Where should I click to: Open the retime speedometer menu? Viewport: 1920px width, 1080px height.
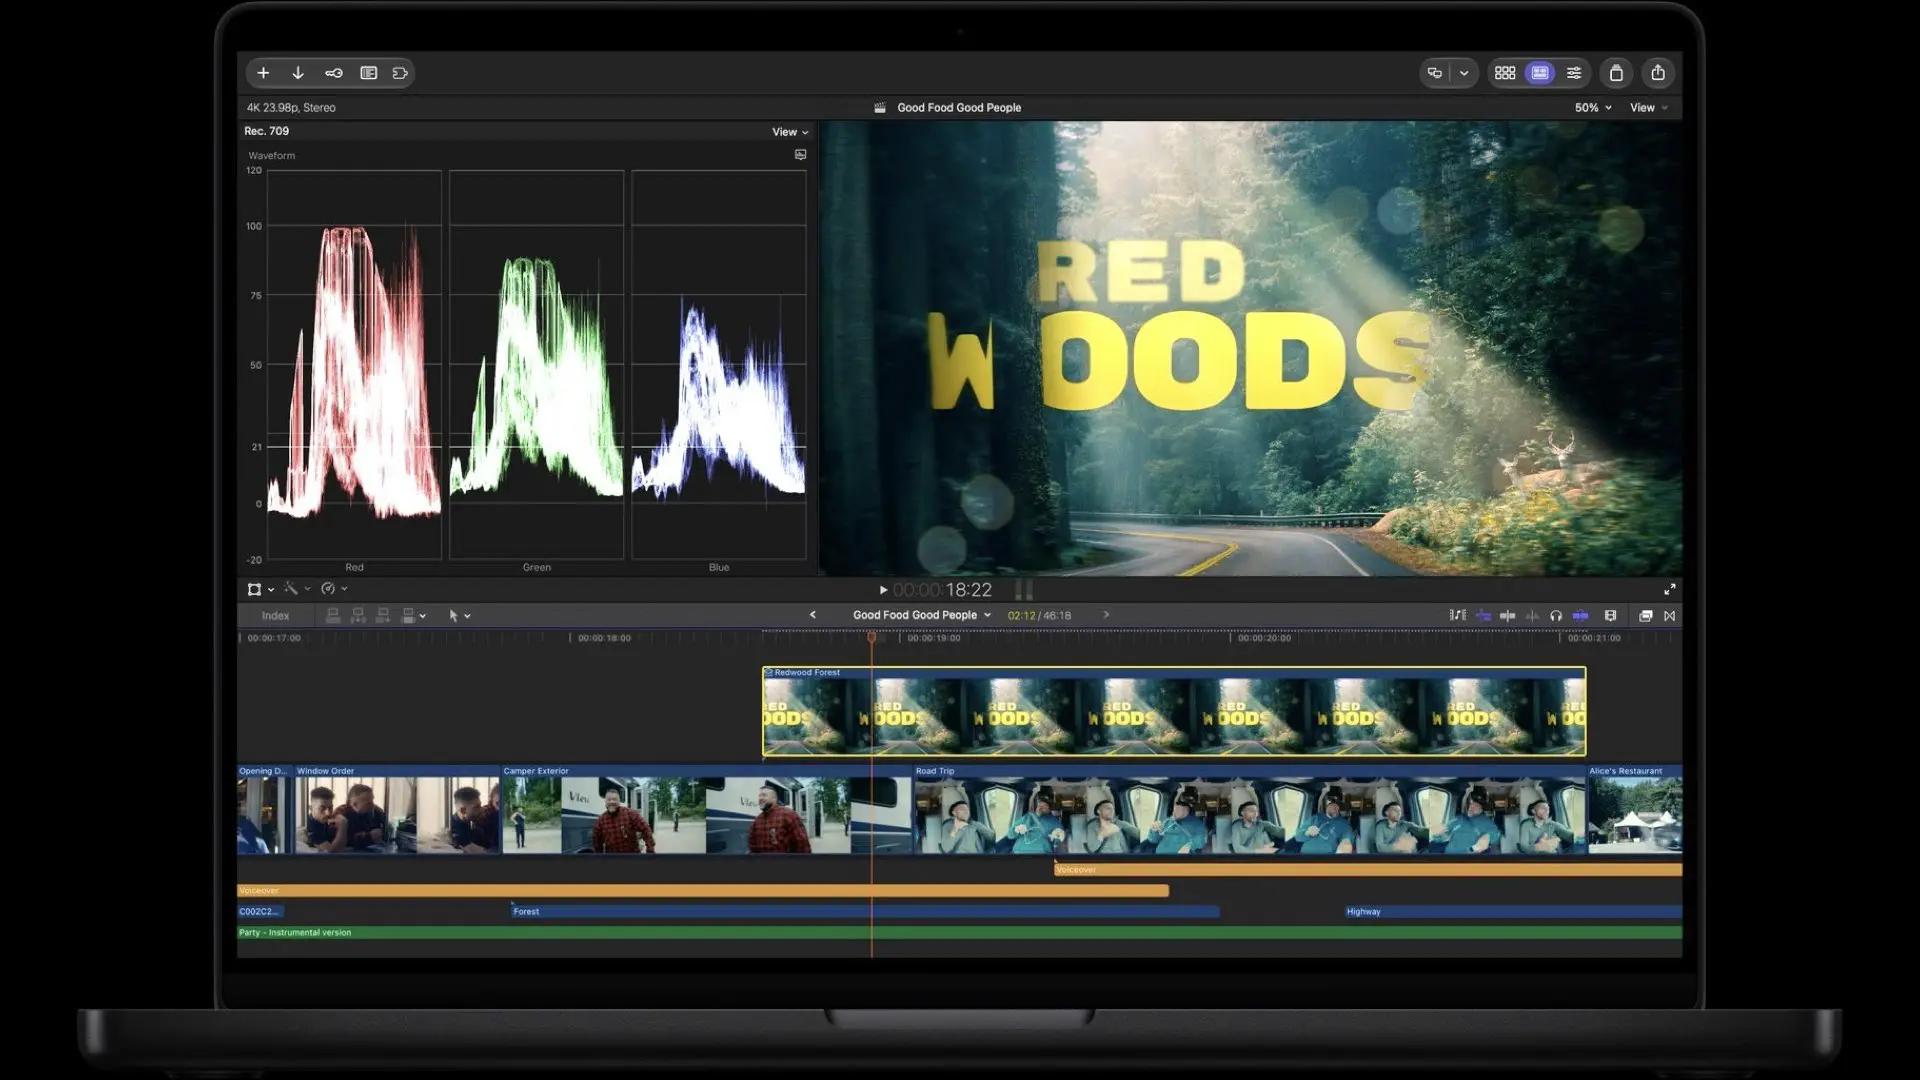tap(333, 589)
